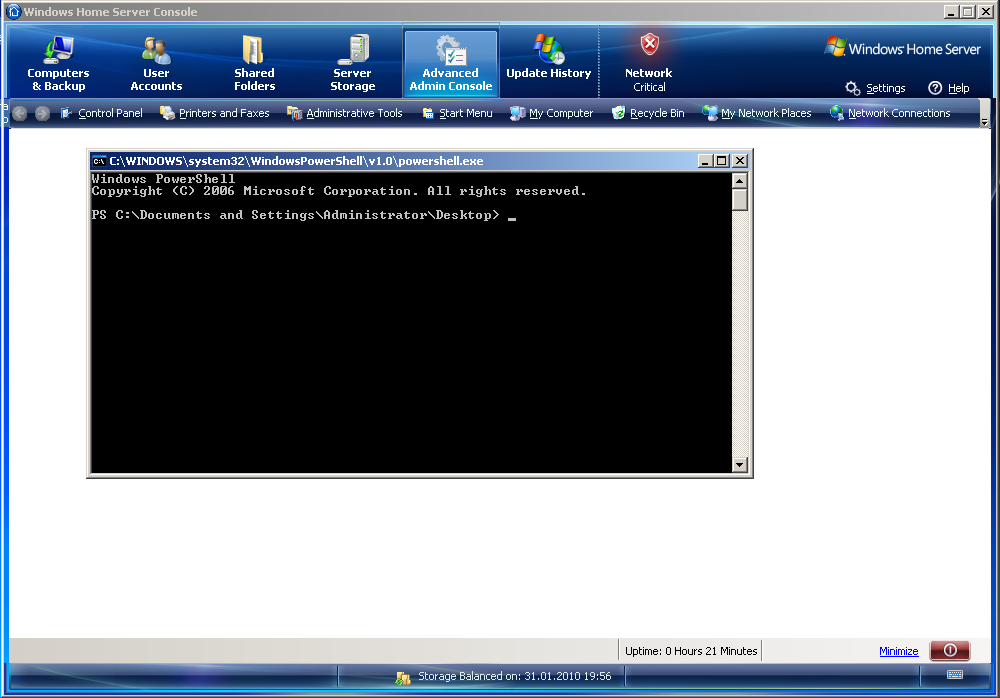Click the on-screen keyboard icon
The height and width of the screenshot is (698, 1000).
point(955,674)
